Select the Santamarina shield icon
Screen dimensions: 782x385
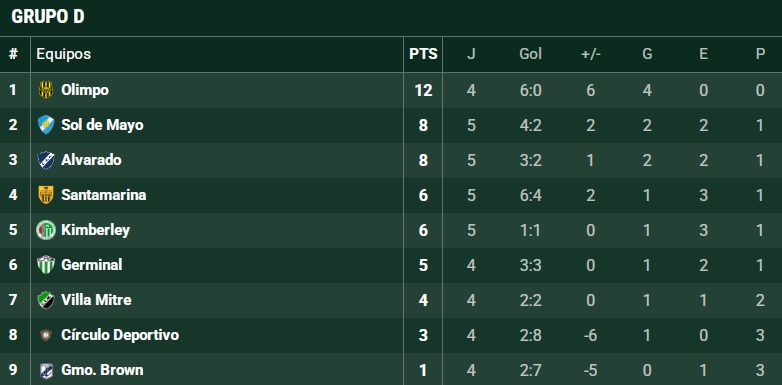pos(46,195)
